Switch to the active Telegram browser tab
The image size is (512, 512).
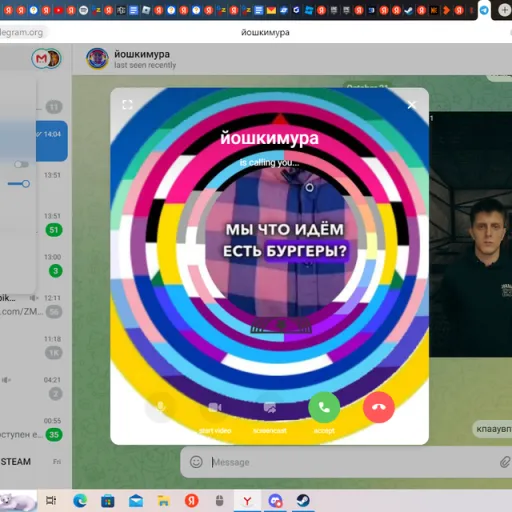click(x=484, y=10)
